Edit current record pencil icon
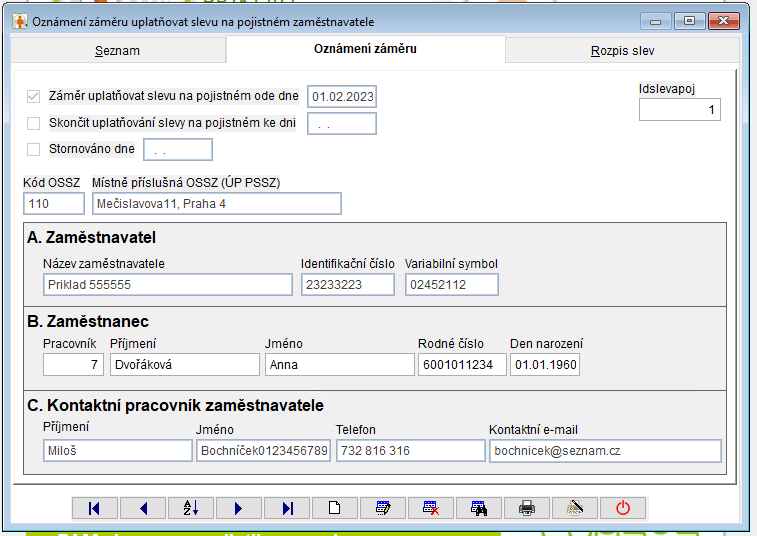Viewport: 757px width, 536px height. point(383,508)
